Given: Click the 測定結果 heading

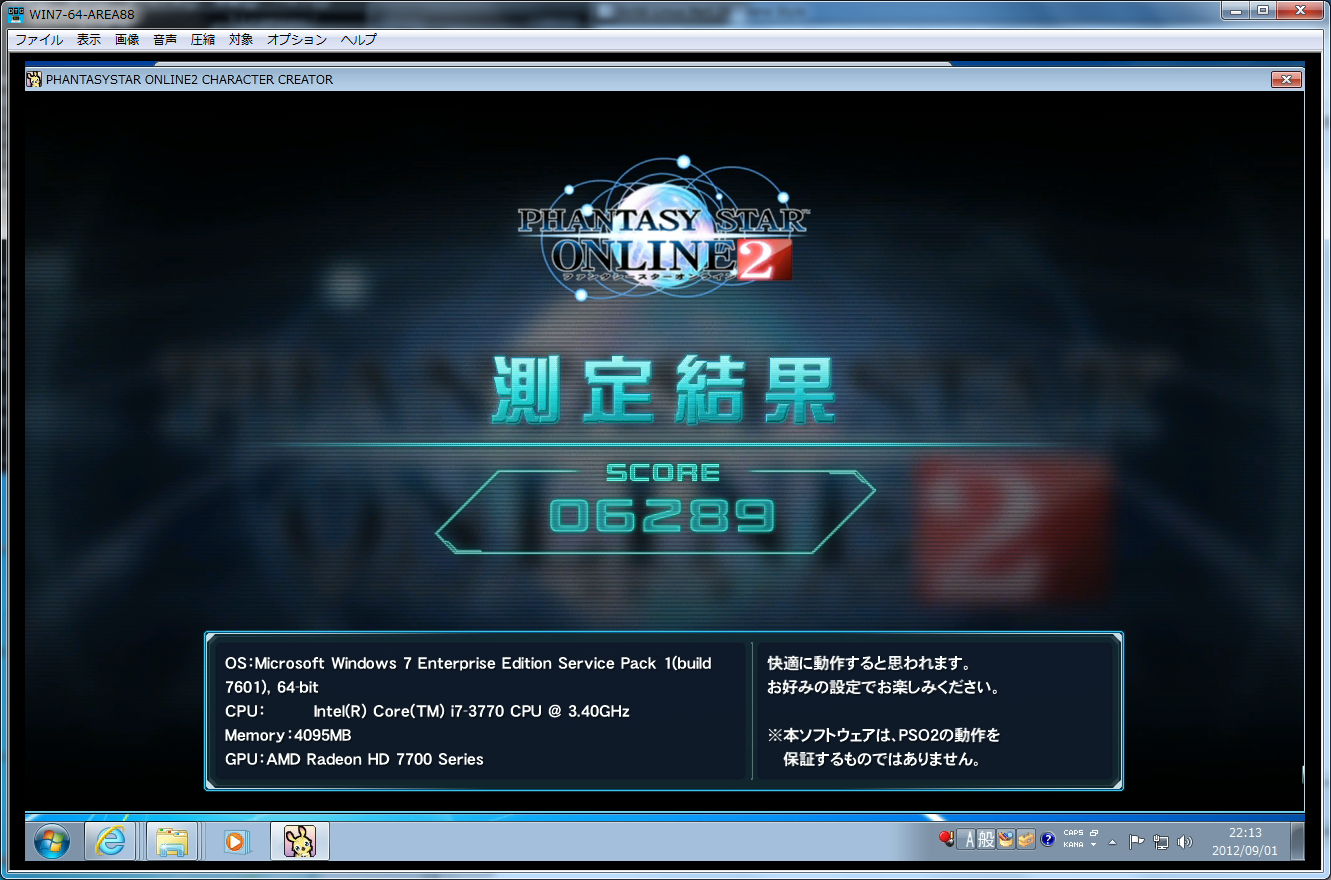Looking at the screenshot, I should pos(664,391).
